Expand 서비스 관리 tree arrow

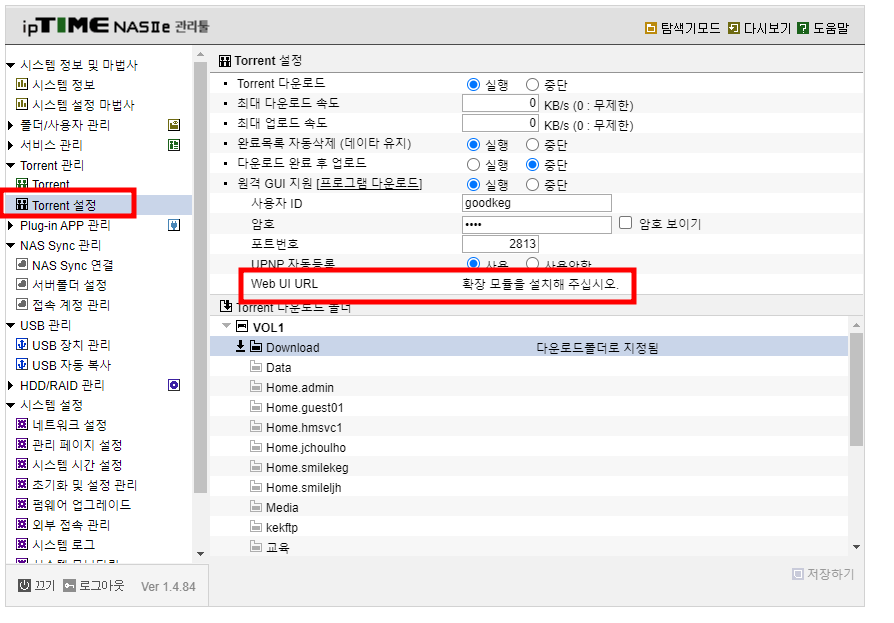(10, 145)
